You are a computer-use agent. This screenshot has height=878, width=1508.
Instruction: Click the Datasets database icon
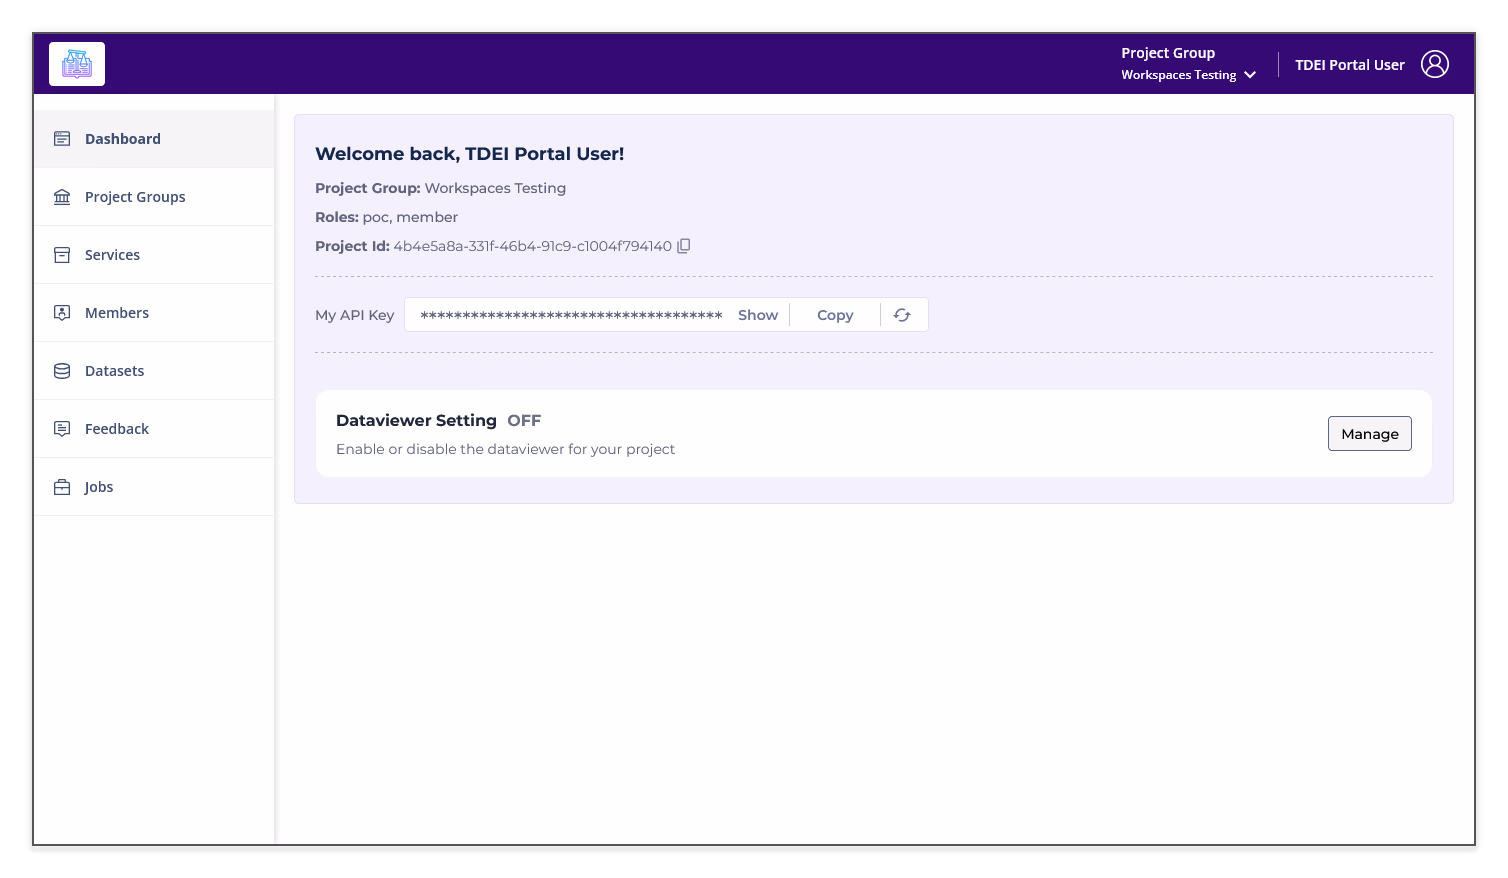point(62,371)
